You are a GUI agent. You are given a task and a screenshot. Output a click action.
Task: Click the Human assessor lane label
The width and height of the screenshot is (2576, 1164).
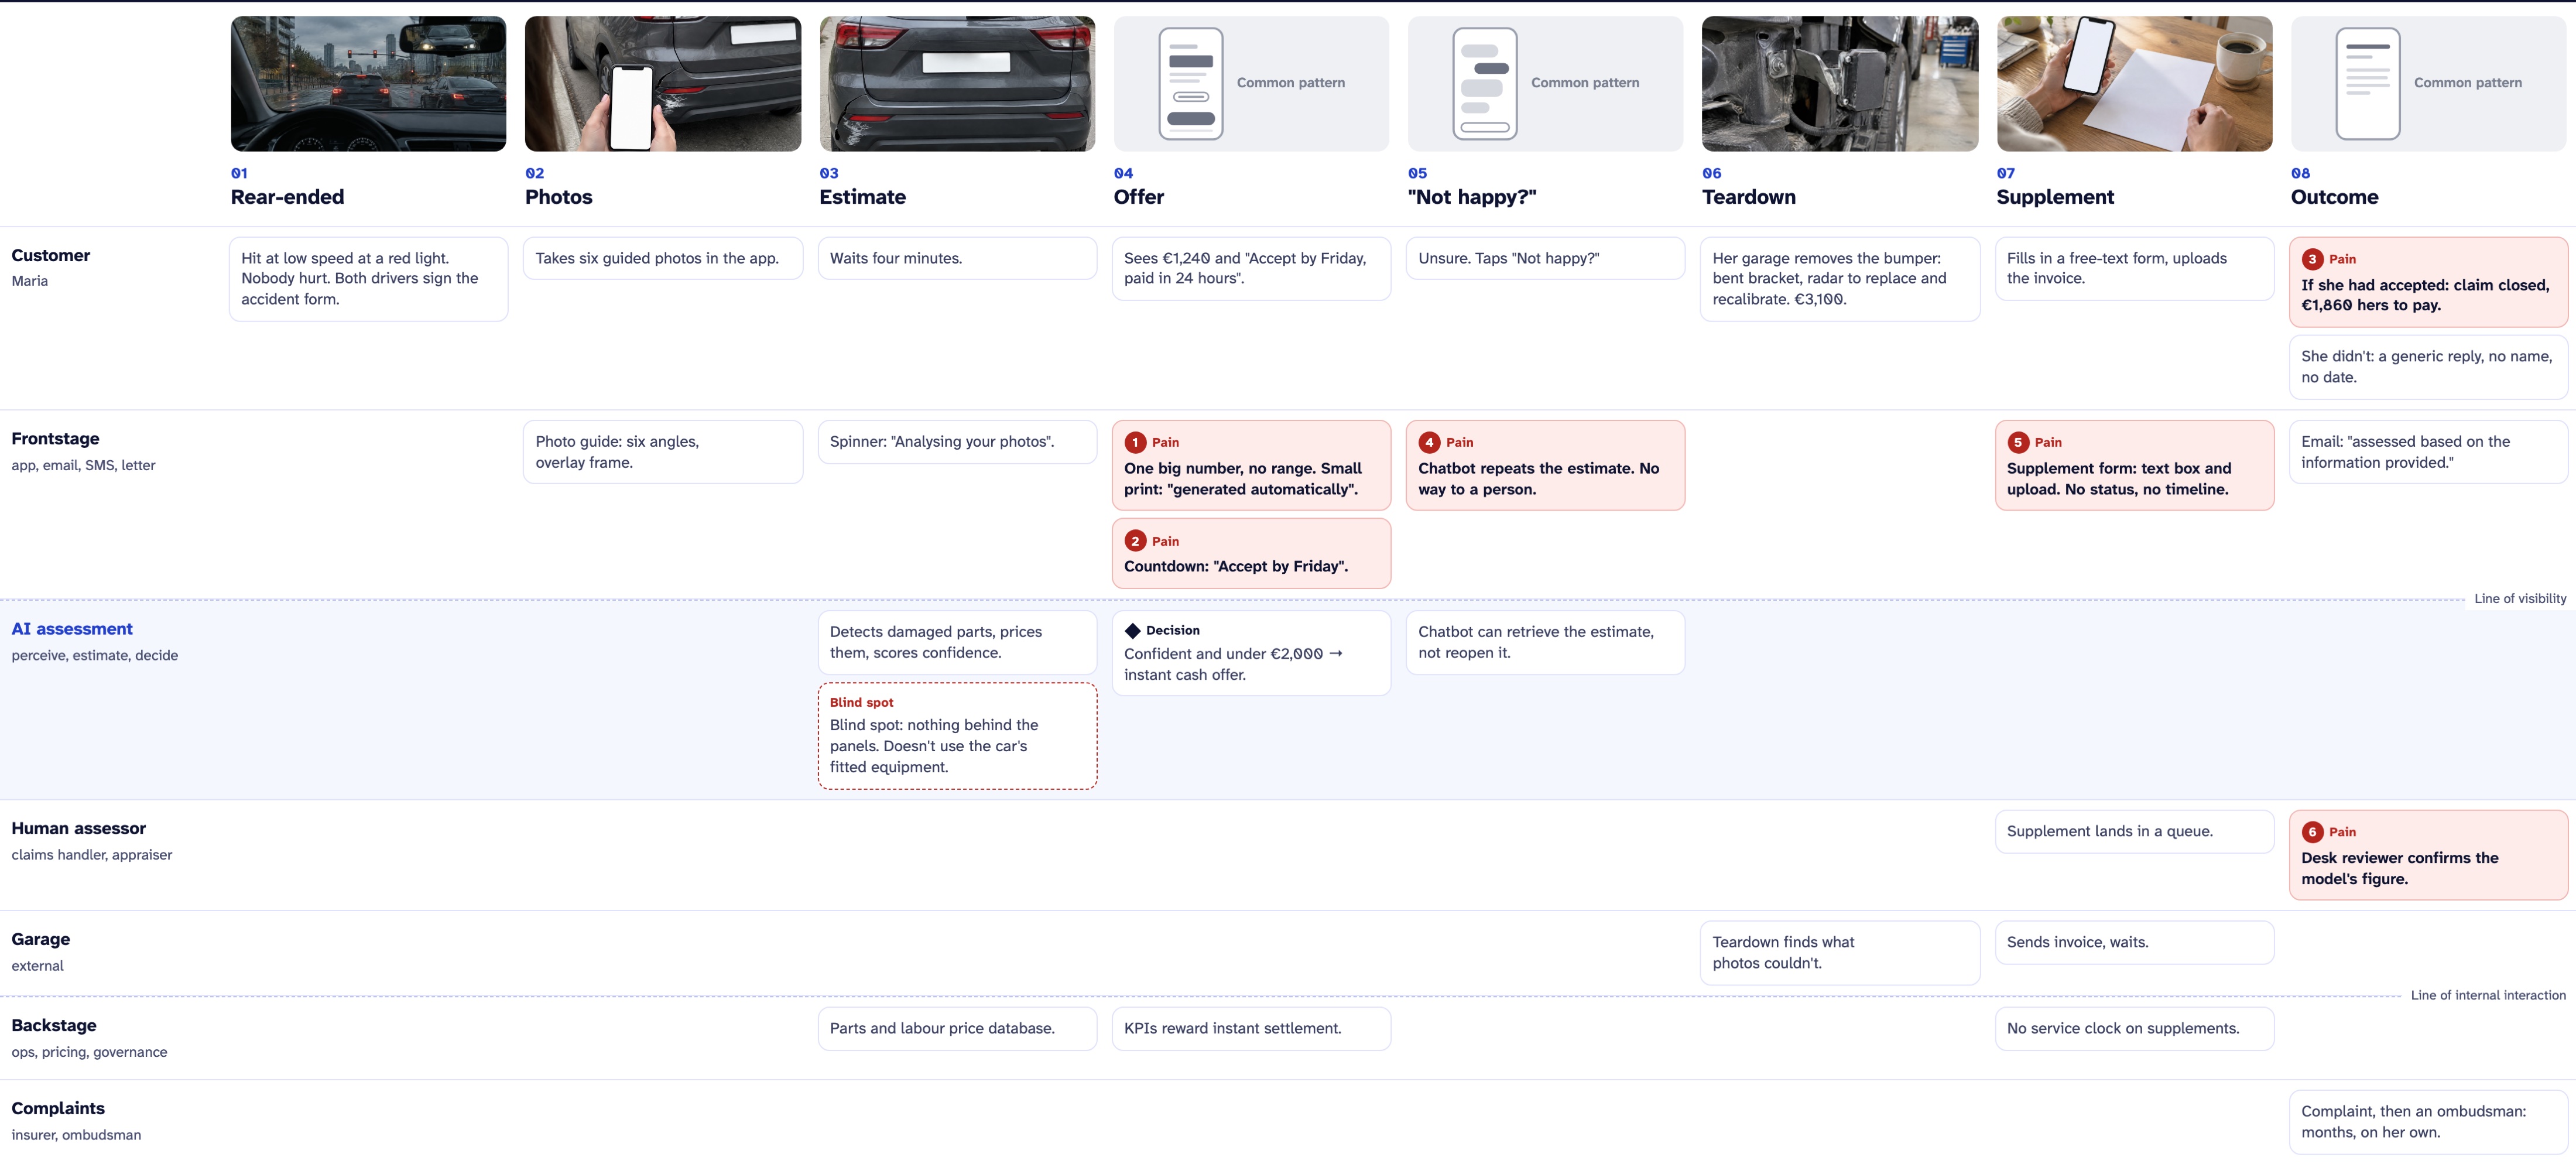click(x=78, y=828)
